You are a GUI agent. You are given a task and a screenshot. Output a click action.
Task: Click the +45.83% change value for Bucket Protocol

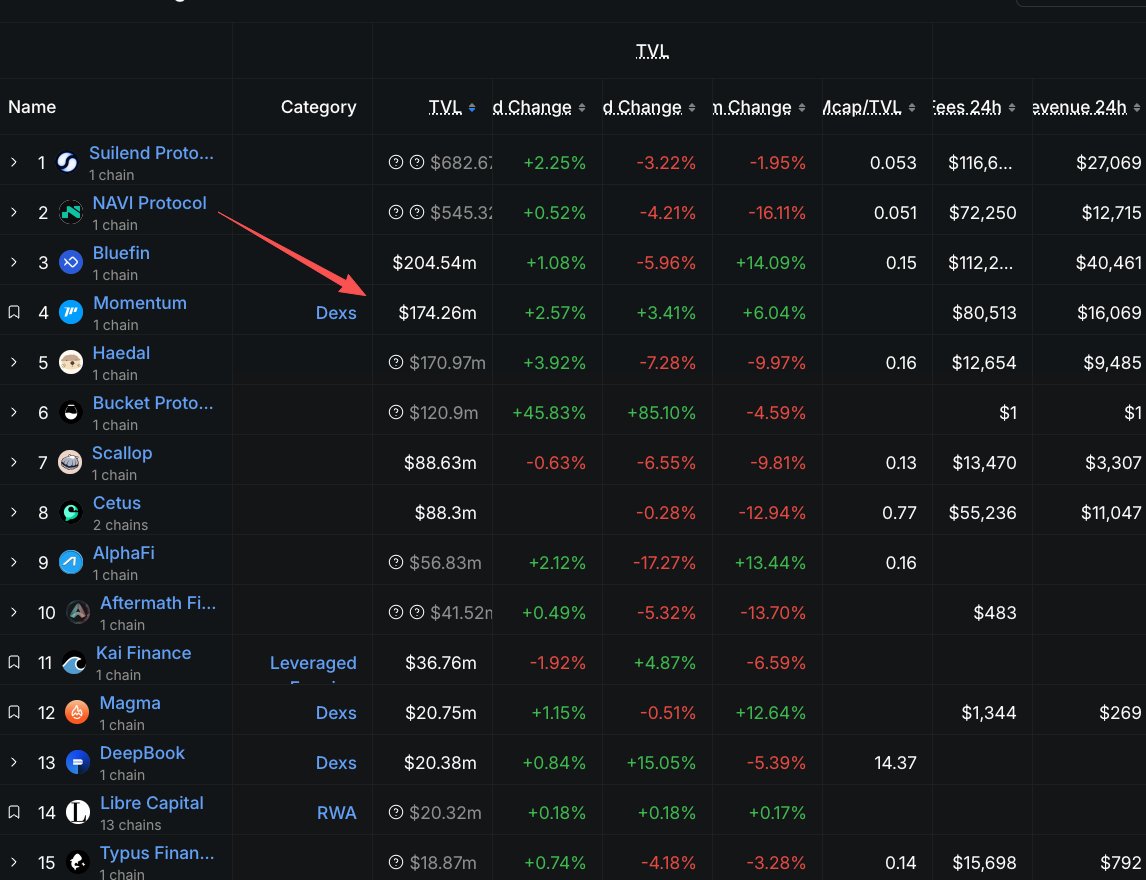coord(549,413)
